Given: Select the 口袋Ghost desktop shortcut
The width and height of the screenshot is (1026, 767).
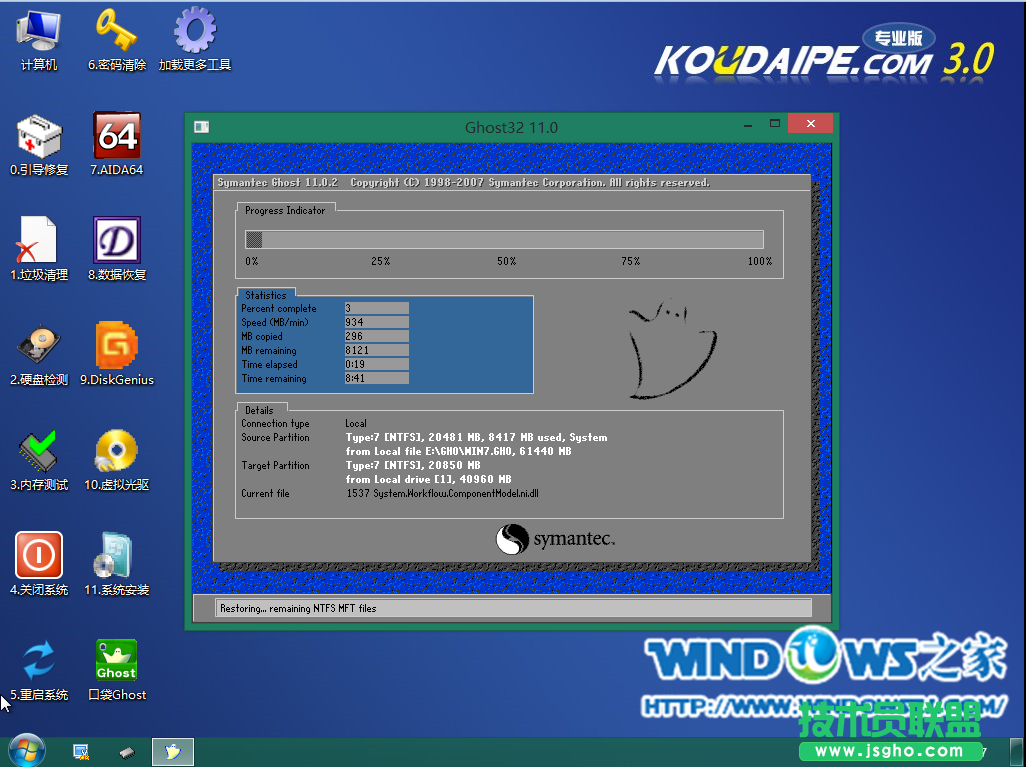Looking at the screenshot, I should point(117,661).
